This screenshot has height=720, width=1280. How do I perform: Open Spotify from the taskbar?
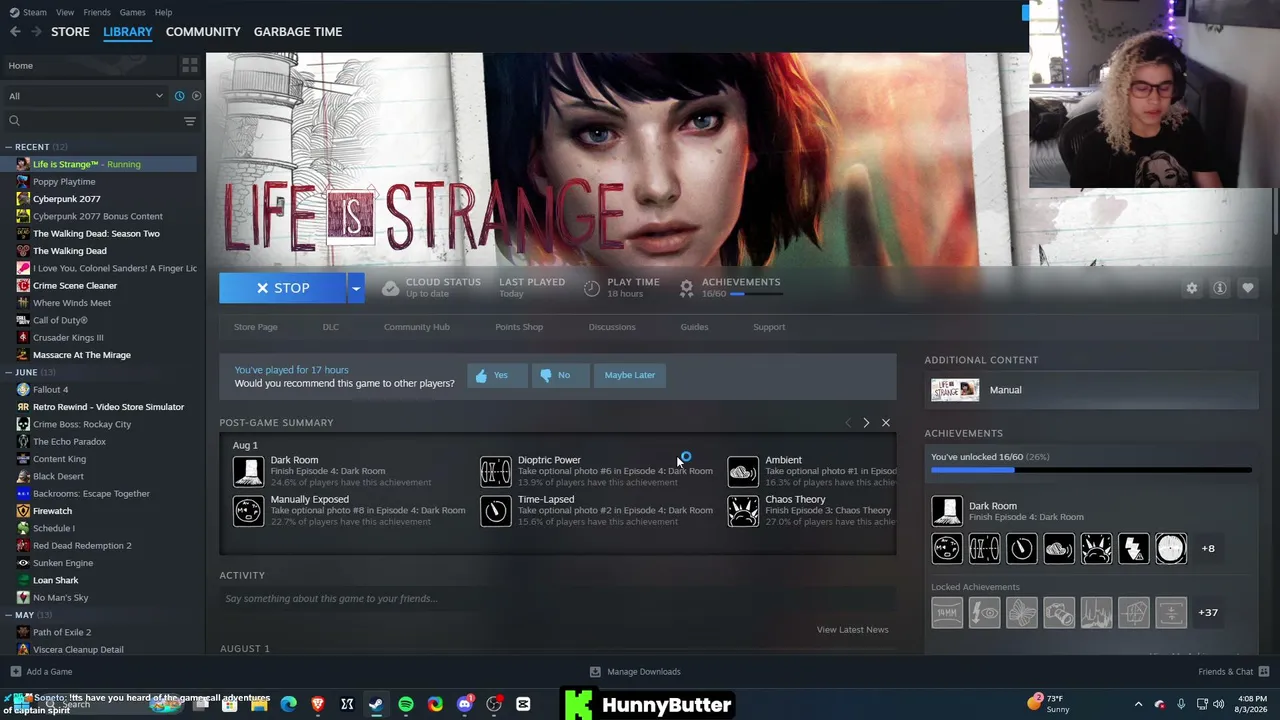(406, 705)
